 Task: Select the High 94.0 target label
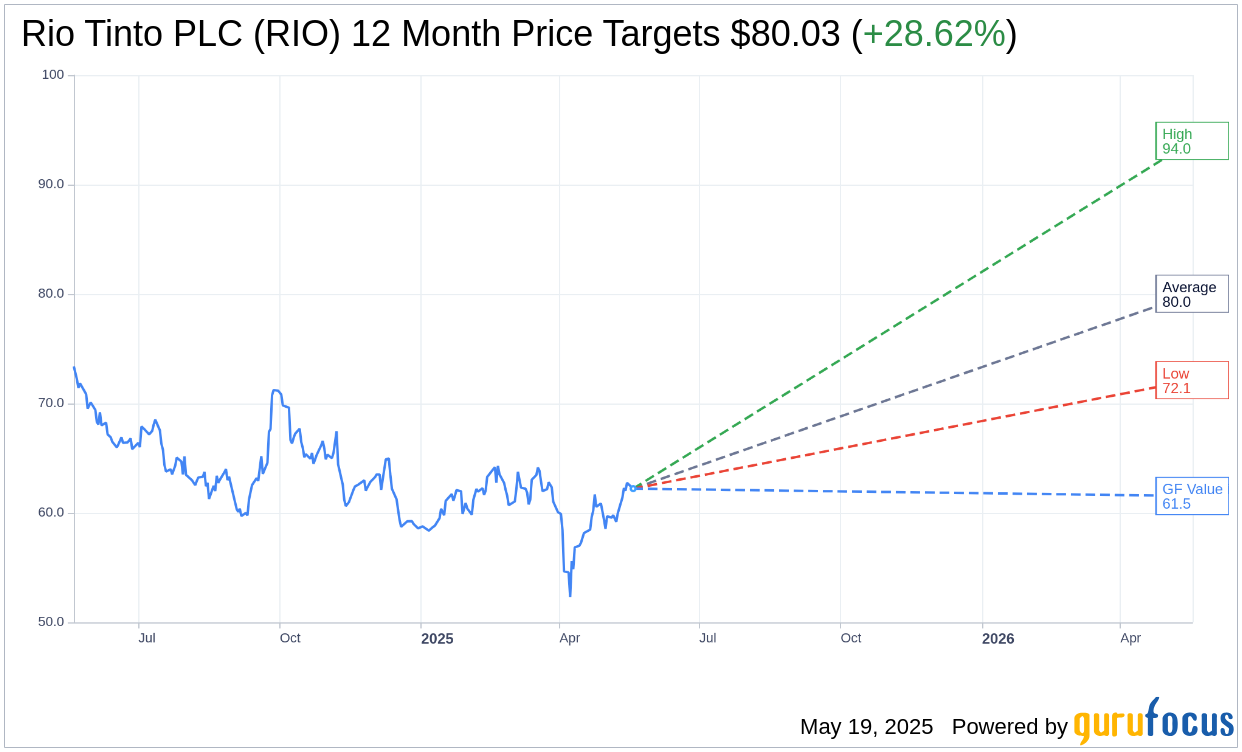click(1192, 141)
